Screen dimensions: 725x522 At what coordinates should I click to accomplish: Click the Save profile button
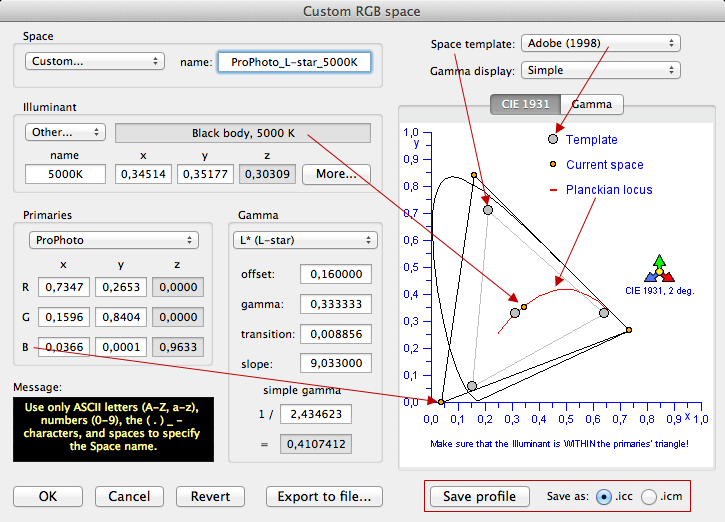(479, 496)
